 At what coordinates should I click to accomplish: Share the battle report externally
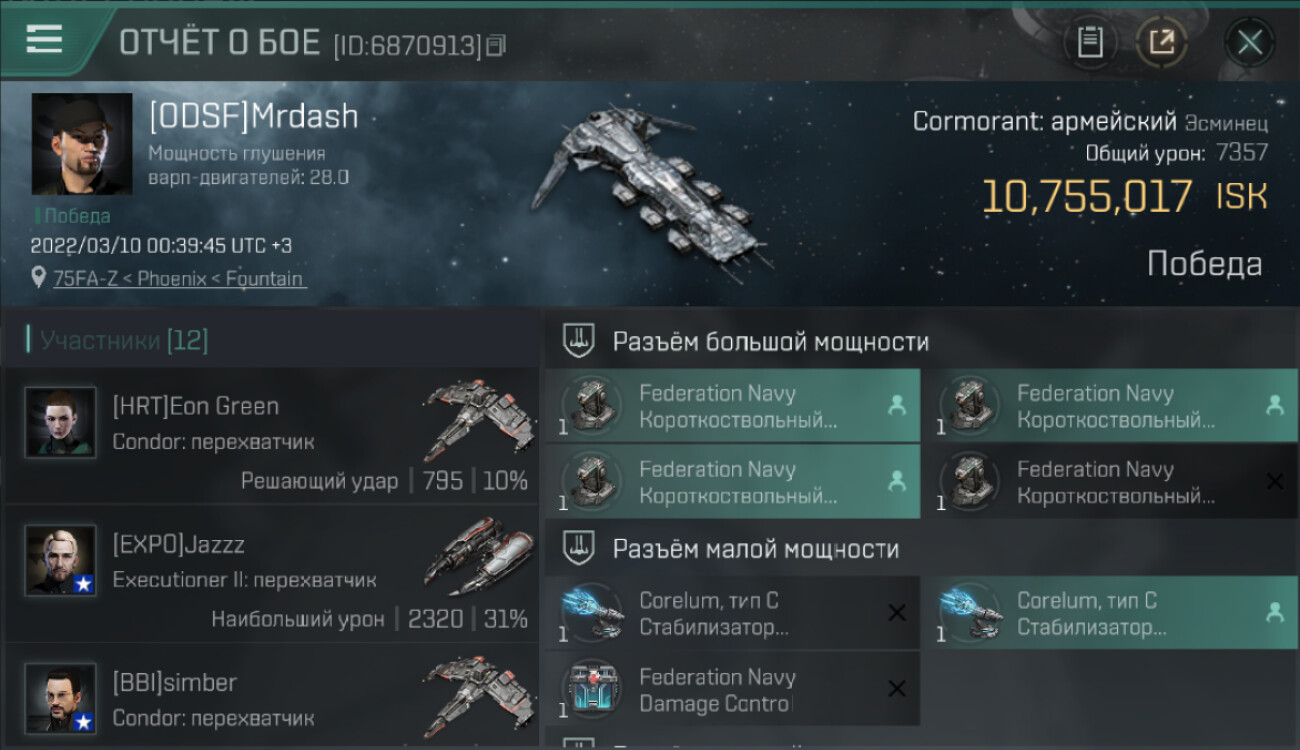pyautogui.click(x=1162, y=42)
